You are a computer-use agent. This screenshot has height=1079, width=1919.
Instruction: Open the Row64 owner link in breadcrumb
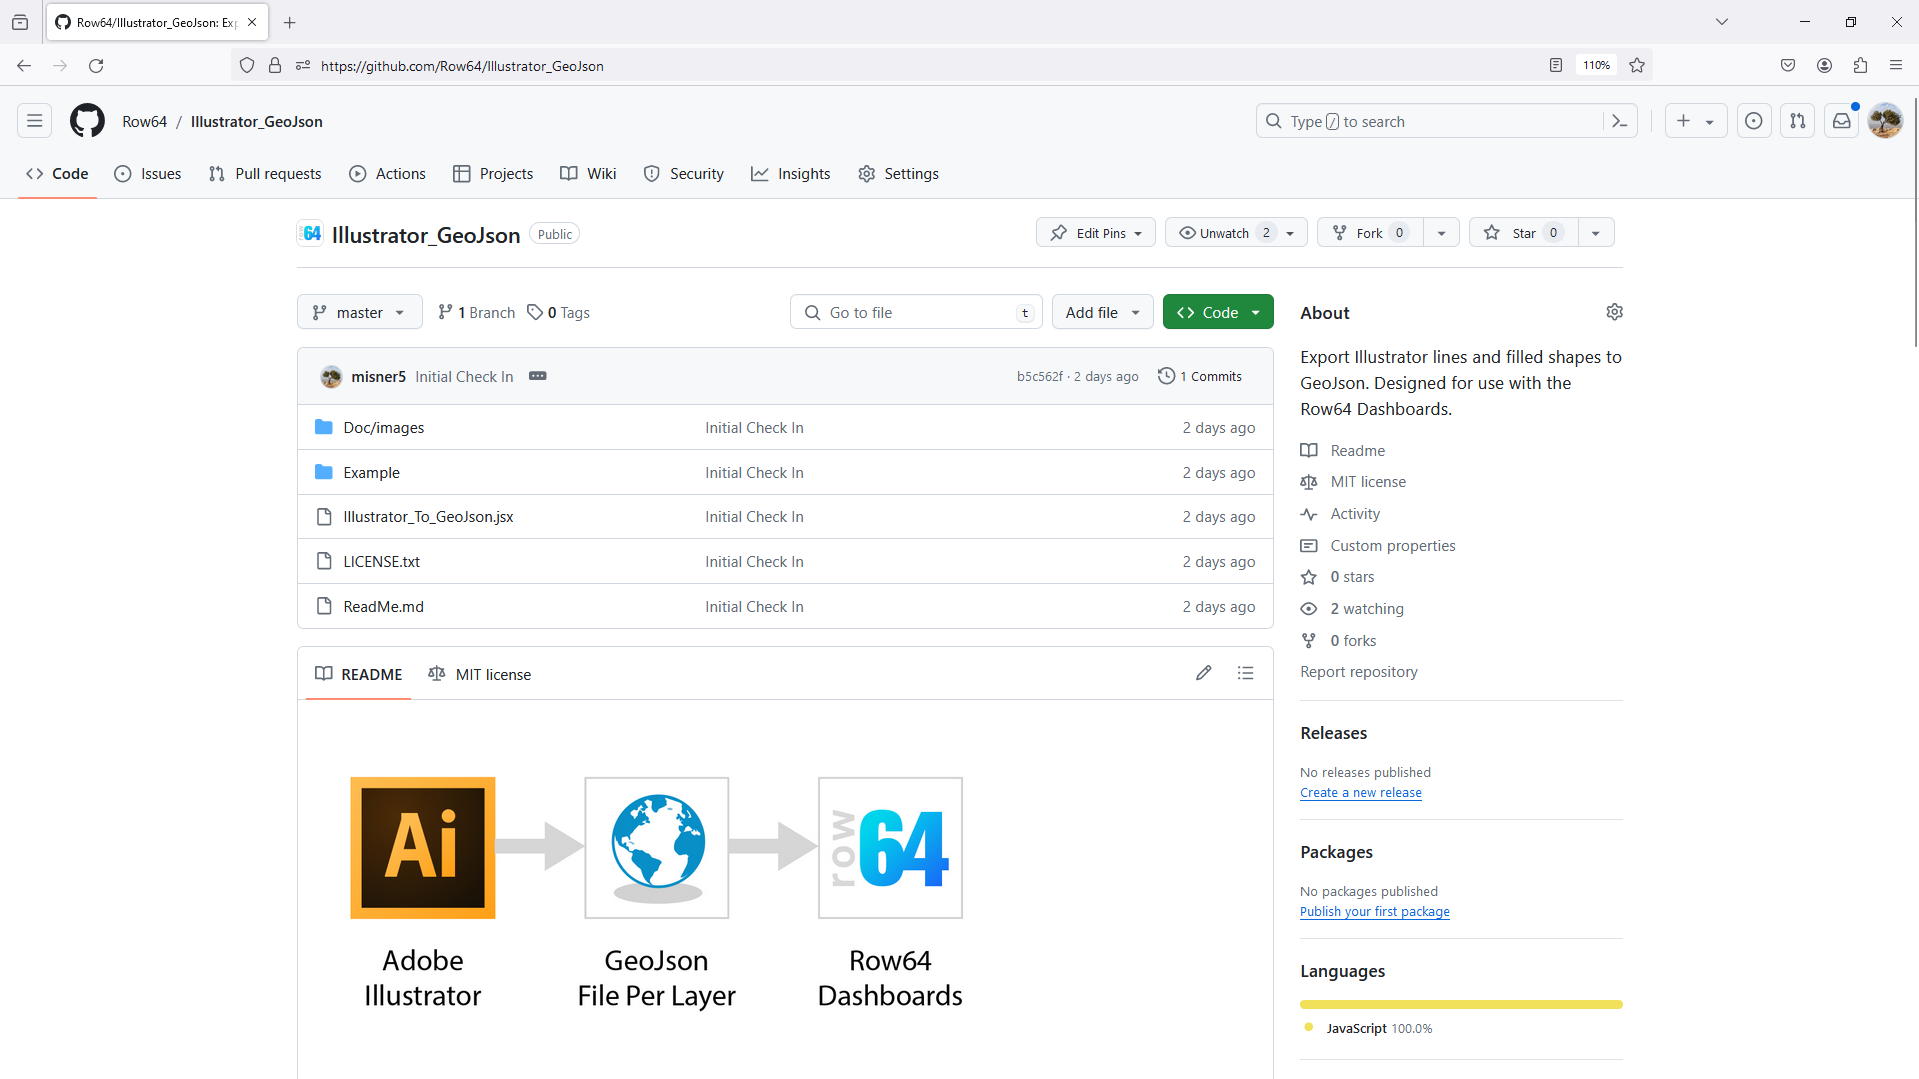point(145,121)
